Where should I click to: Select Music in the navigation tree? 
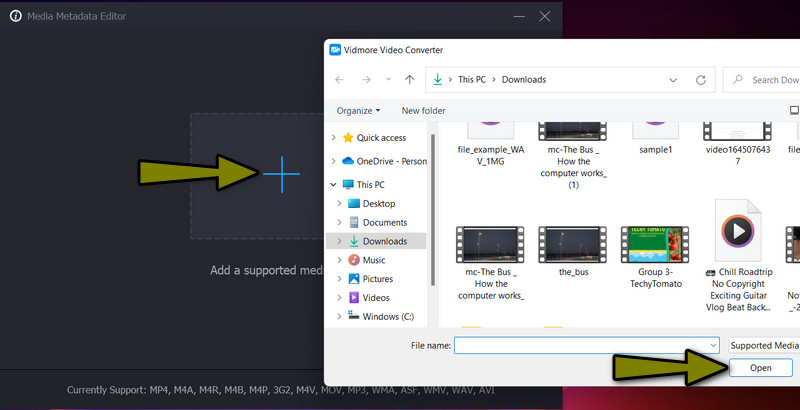click(x=375, y=260)
